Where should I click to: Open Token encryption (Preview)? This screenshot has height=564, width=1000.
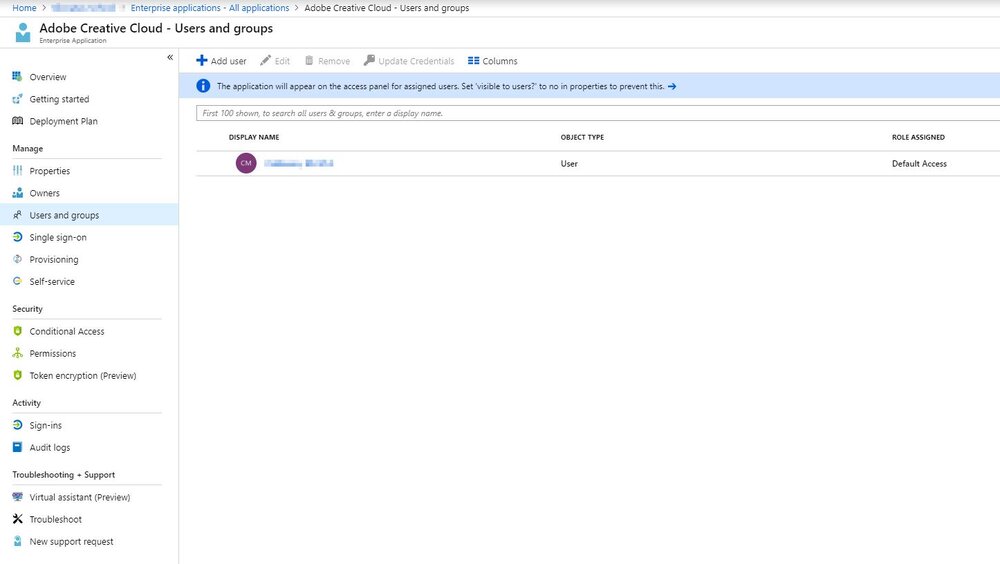(x=83, y=376)
